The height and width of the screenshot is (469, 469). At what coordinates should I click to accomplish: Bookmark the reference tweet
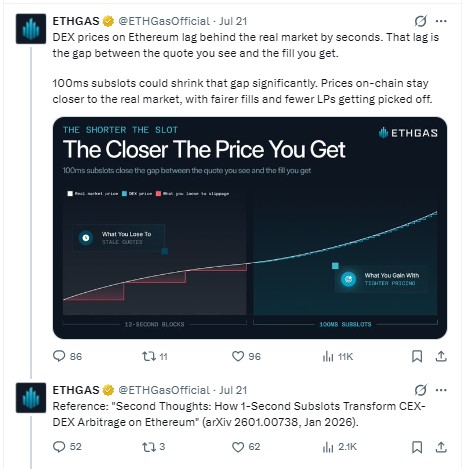tap(417, 447)
